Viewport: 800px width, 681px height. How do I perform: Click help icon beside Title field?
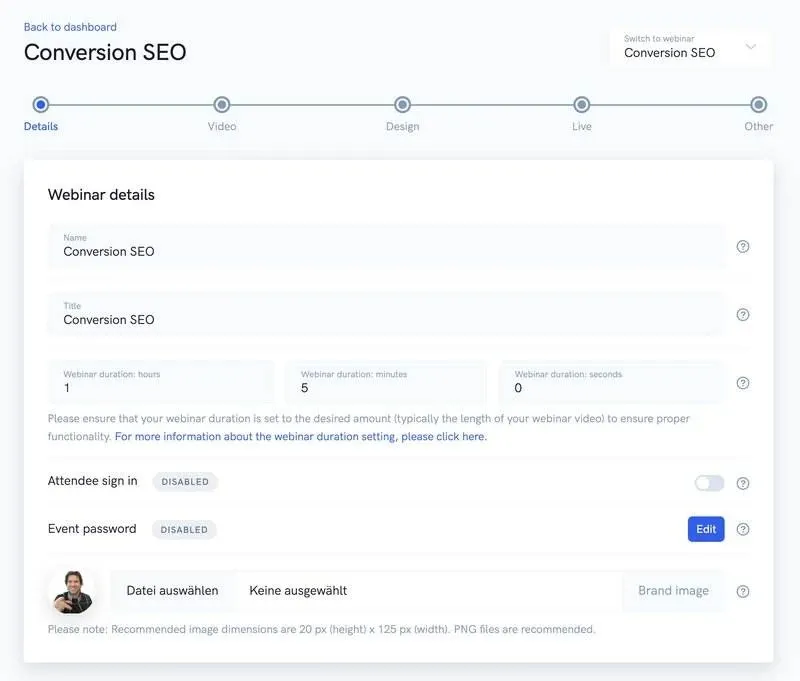(743, 315)
